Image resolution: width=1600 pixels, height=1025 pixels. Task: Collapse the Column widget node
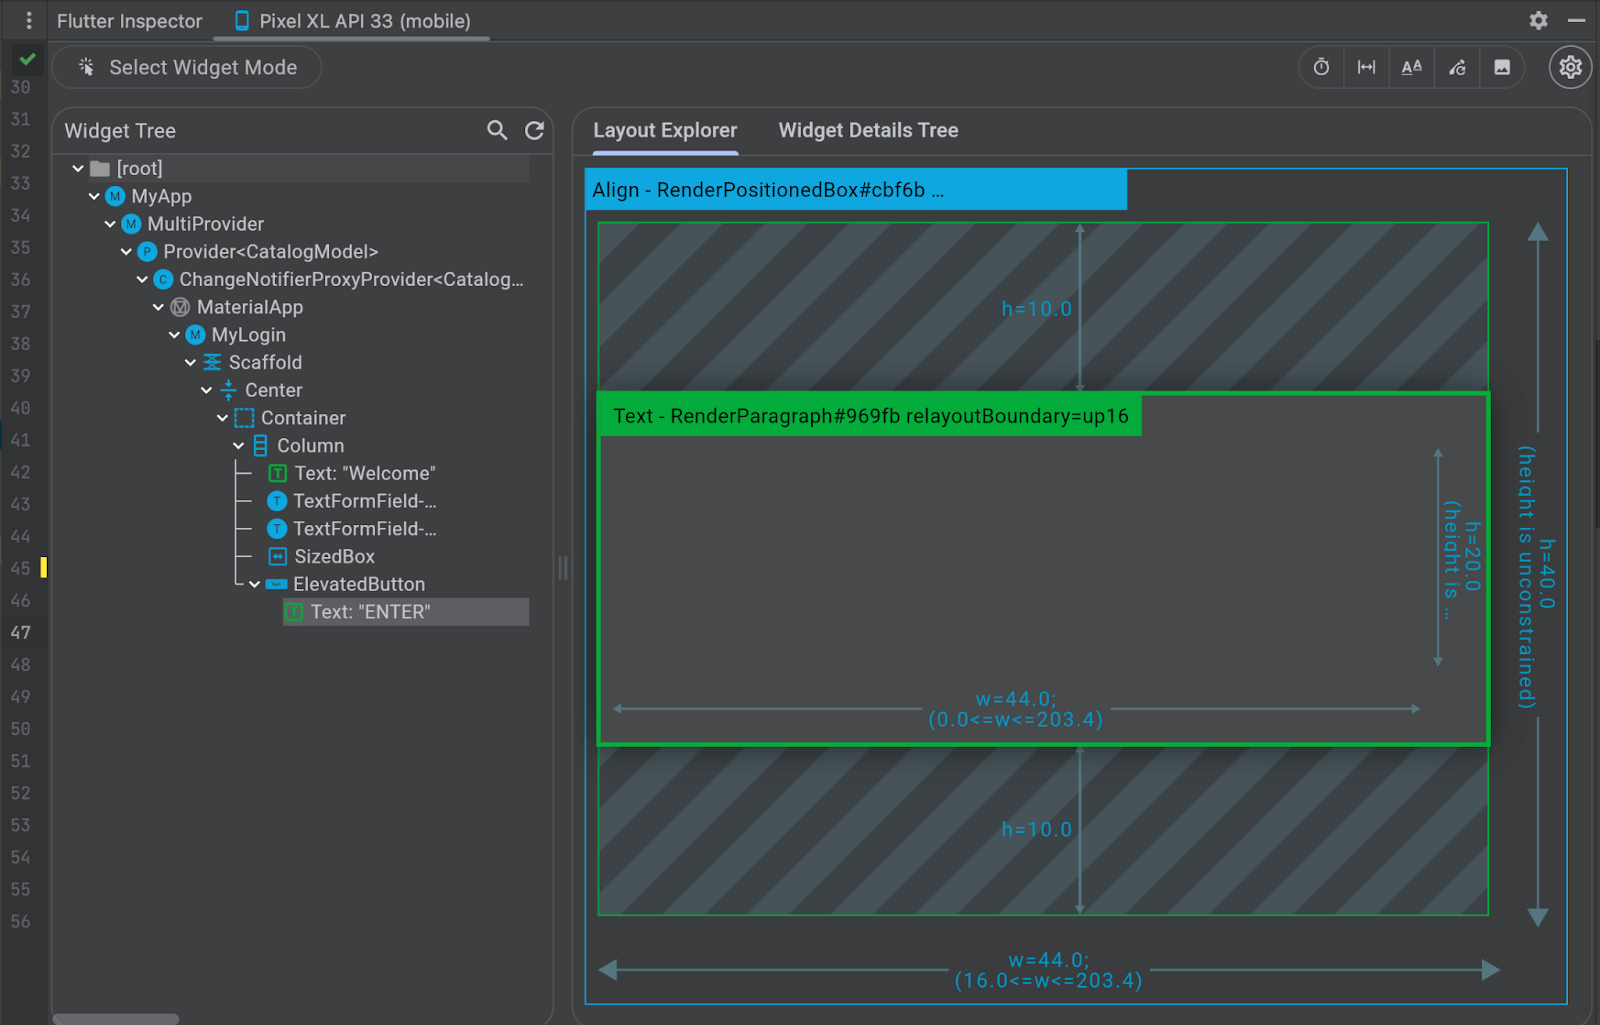[237, 445]
